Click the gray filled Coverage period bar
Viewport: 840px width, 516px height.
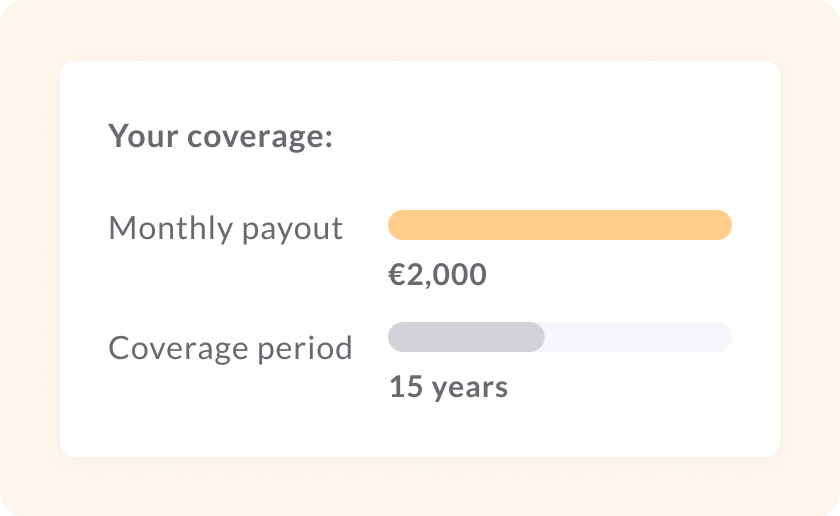point(466,337)
